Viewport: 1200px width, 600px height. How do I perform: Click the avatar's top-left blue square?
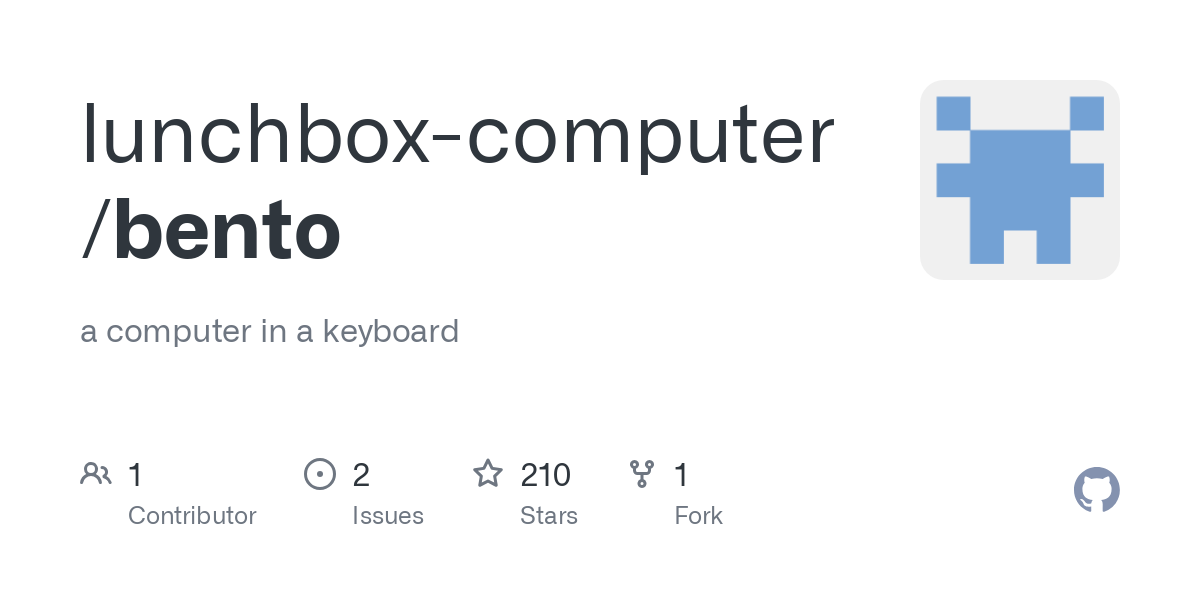point(953,113)
